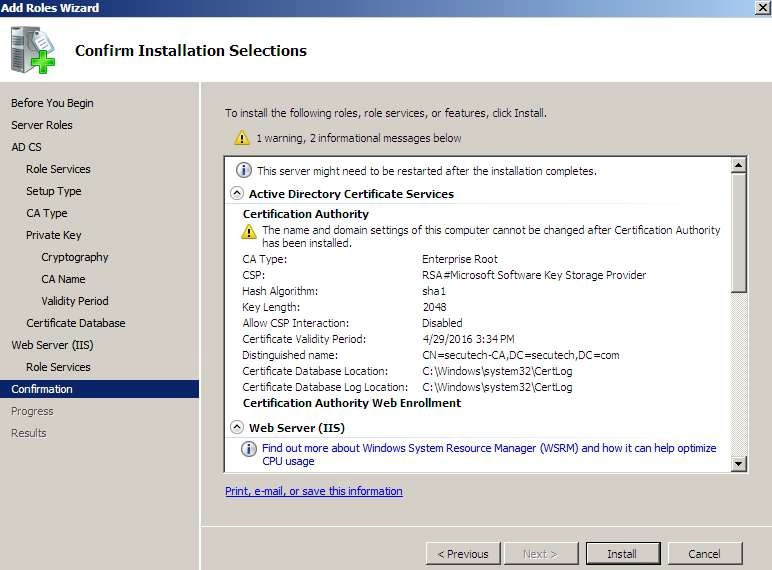Select Certificate Database step
The height and width of the screenshot is (570, 772).
pyautogui.click(x=76, y=323)
